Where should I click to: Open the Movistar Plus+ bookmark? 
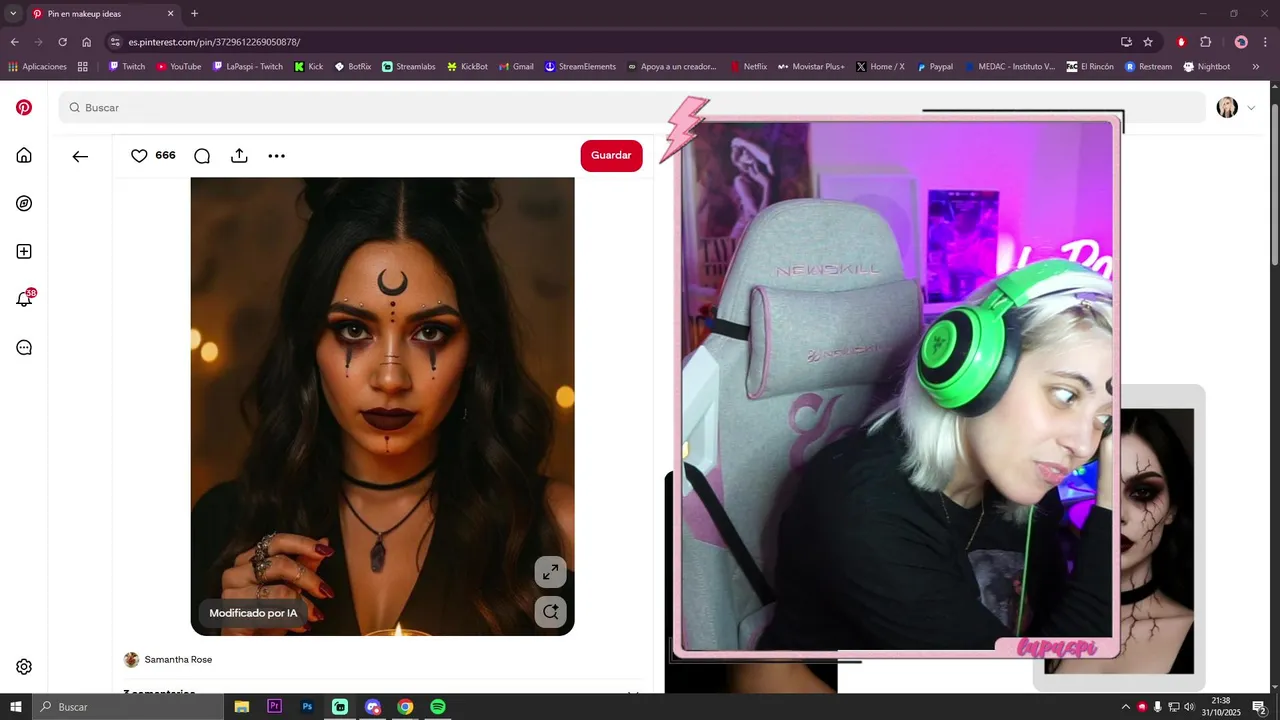click(x=811, y=67)
